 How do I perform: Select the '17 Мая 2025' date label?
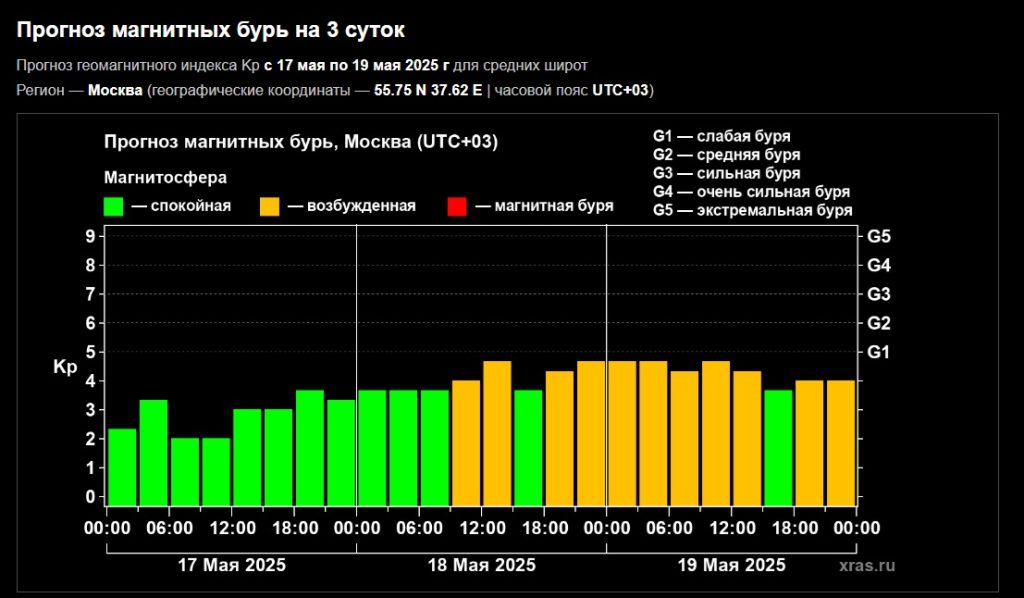point(231,565)
